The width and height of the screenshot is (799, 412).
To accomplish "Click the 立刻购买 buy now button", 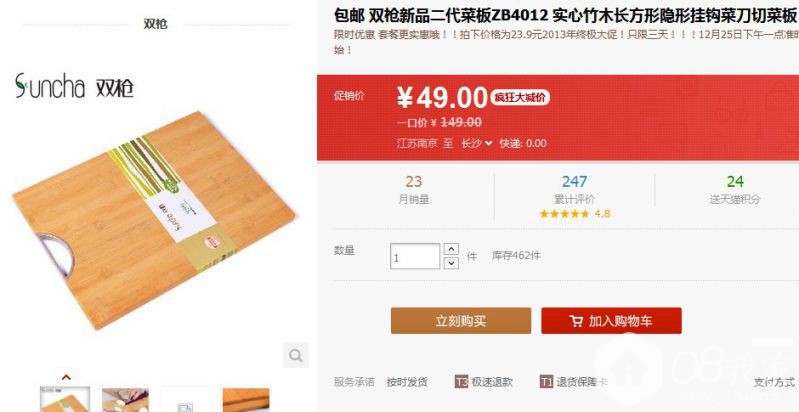I will 461,321.
